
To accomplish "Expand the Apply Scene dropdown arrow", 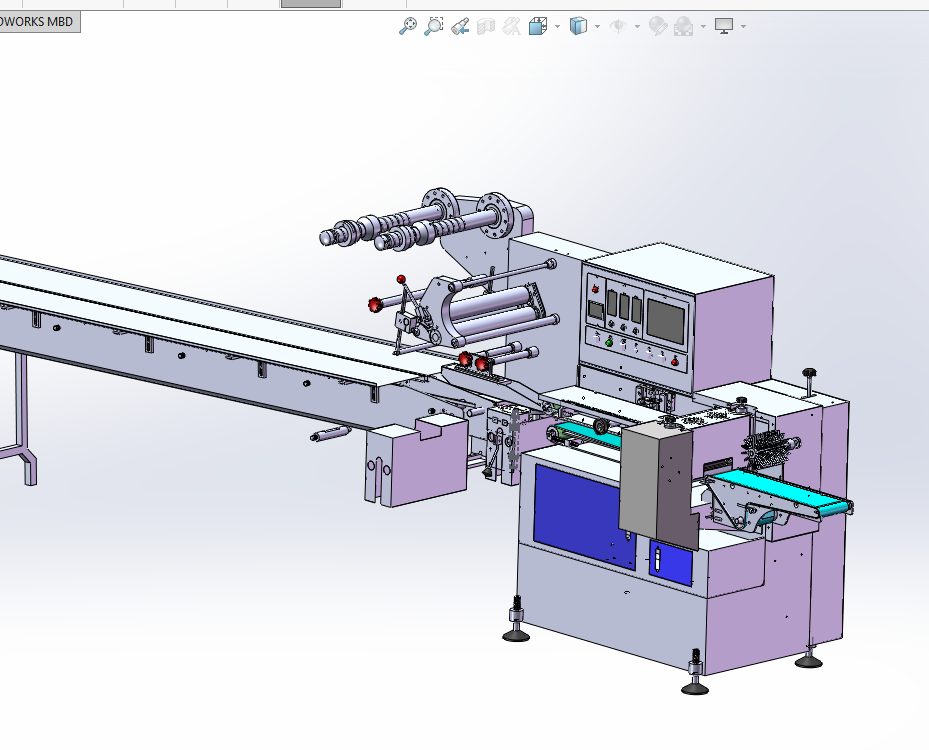I will coord(703,27).
